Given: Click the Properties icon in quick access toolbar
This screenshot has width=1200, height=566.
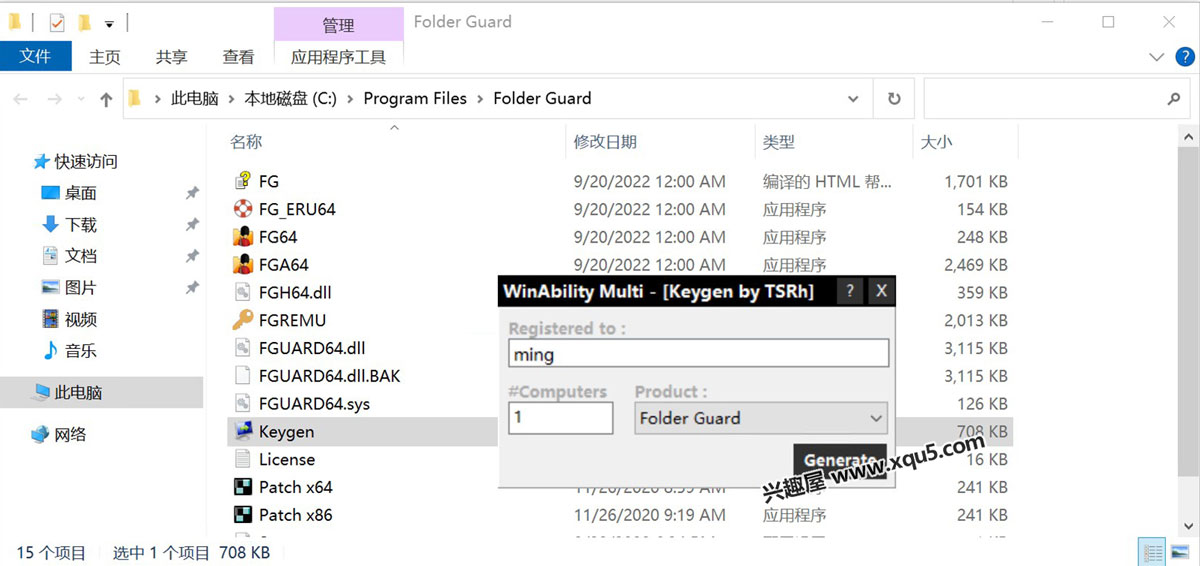Looking at the screenshot, I should (57, 22).
